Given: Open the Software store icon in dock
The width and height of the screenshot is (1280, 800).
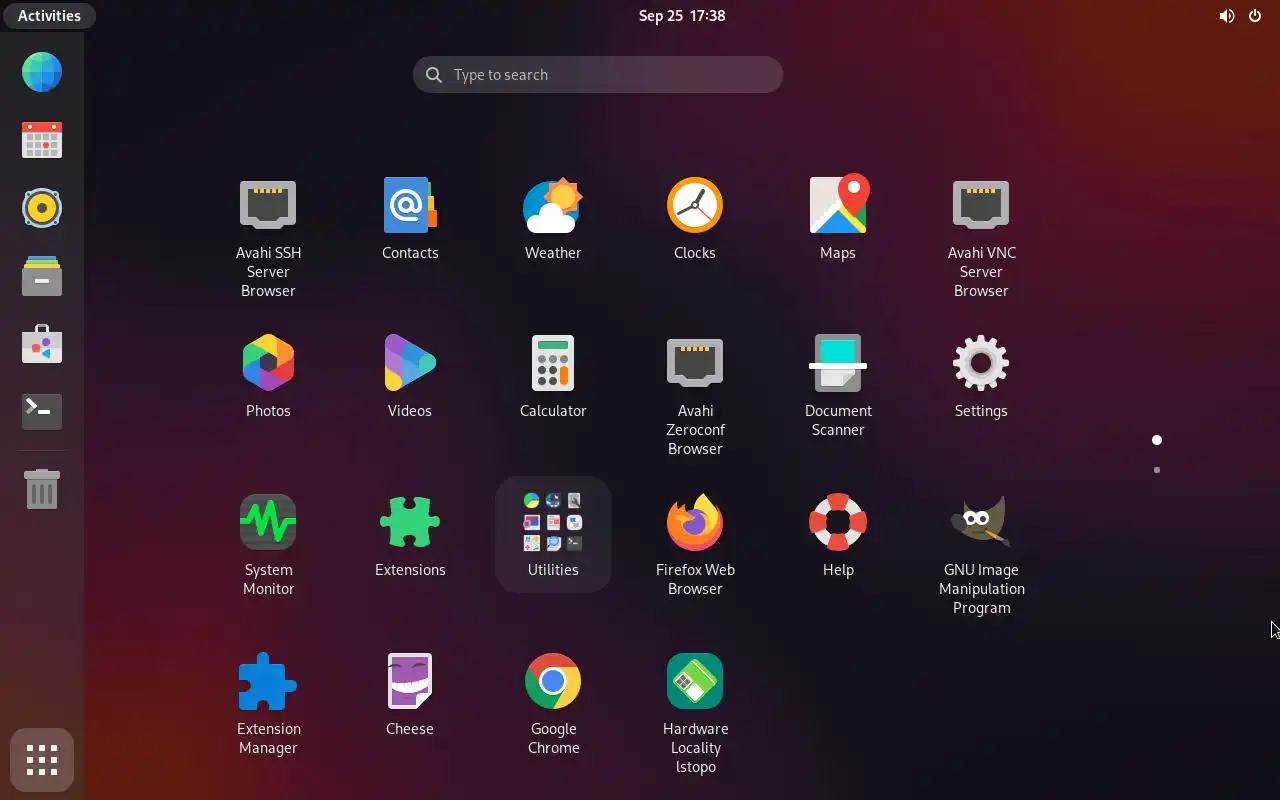Looking at the screenshot, I should (x=42, y=344).
